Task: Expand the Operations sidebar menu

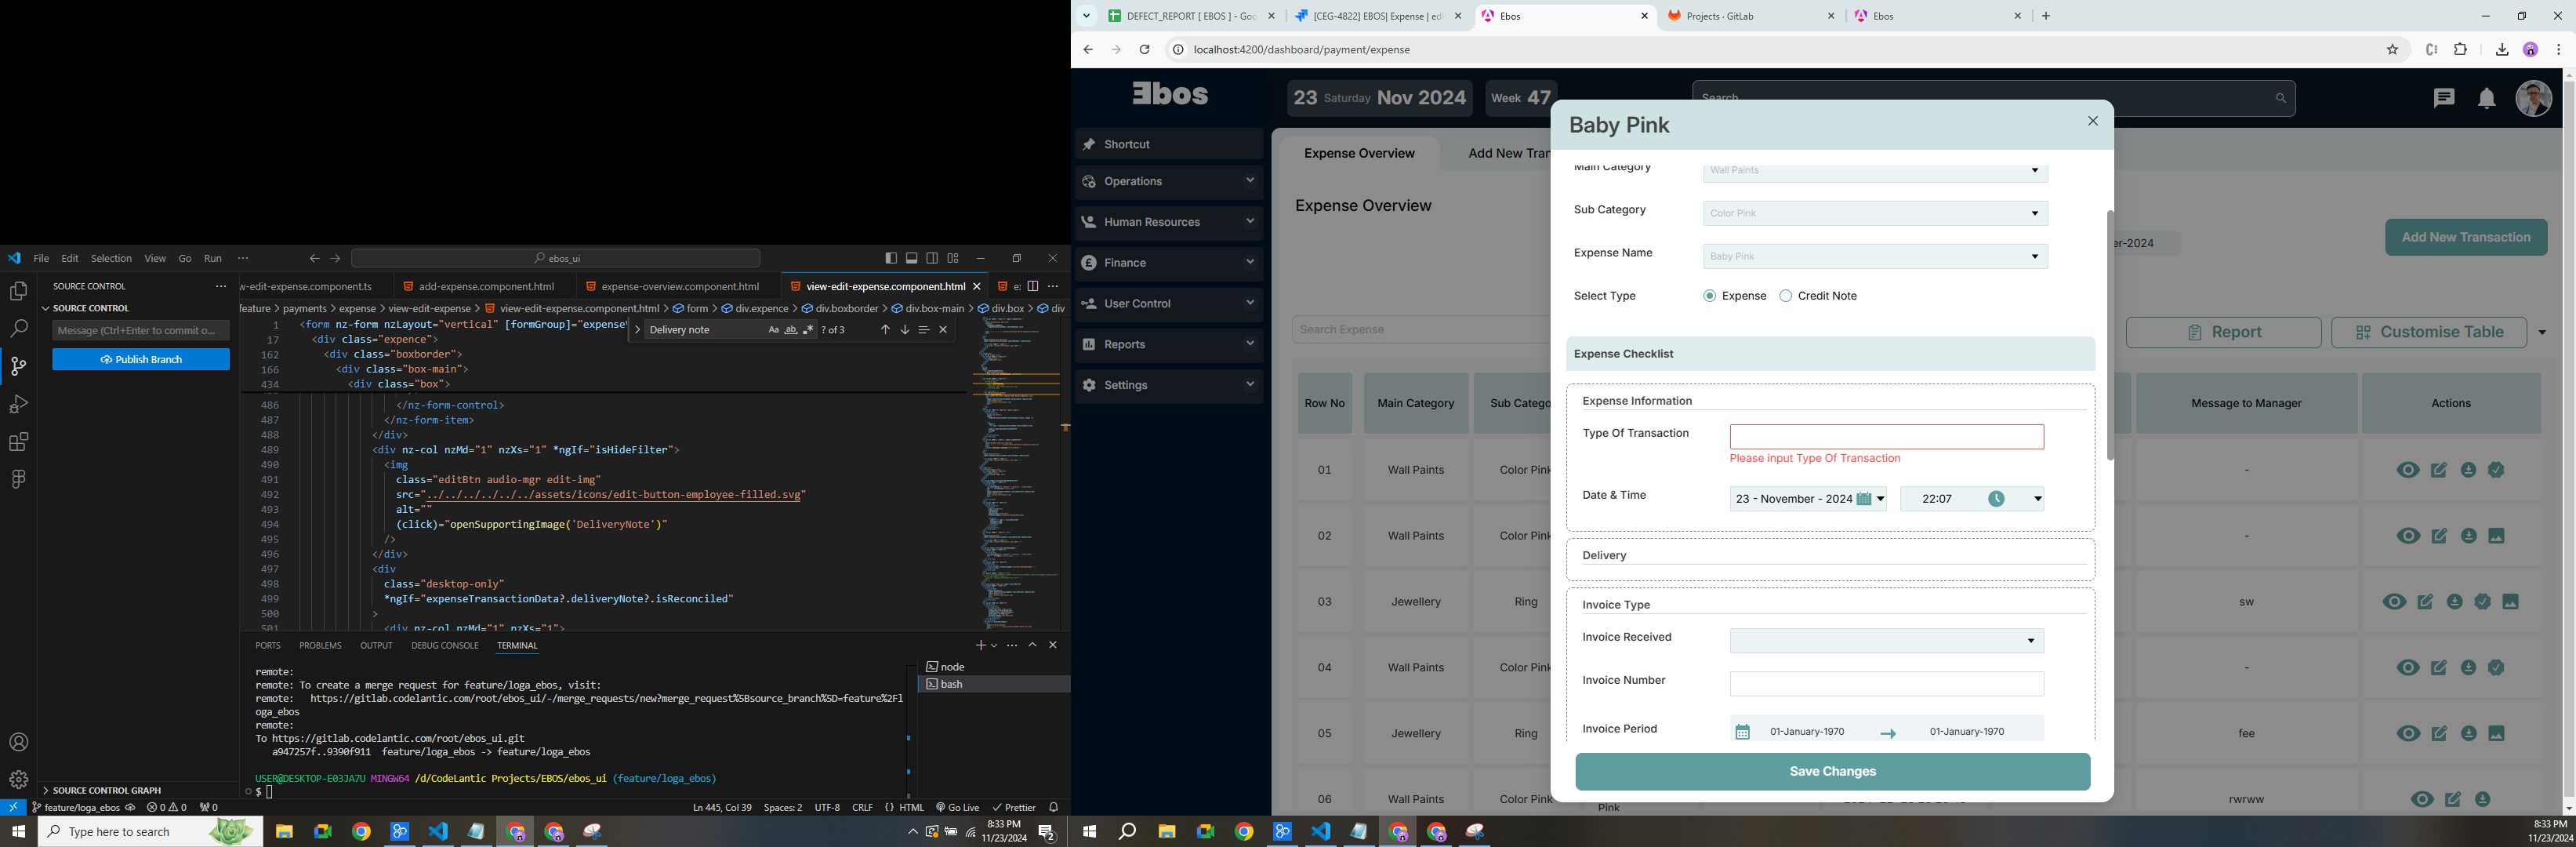Action: 1168,182
